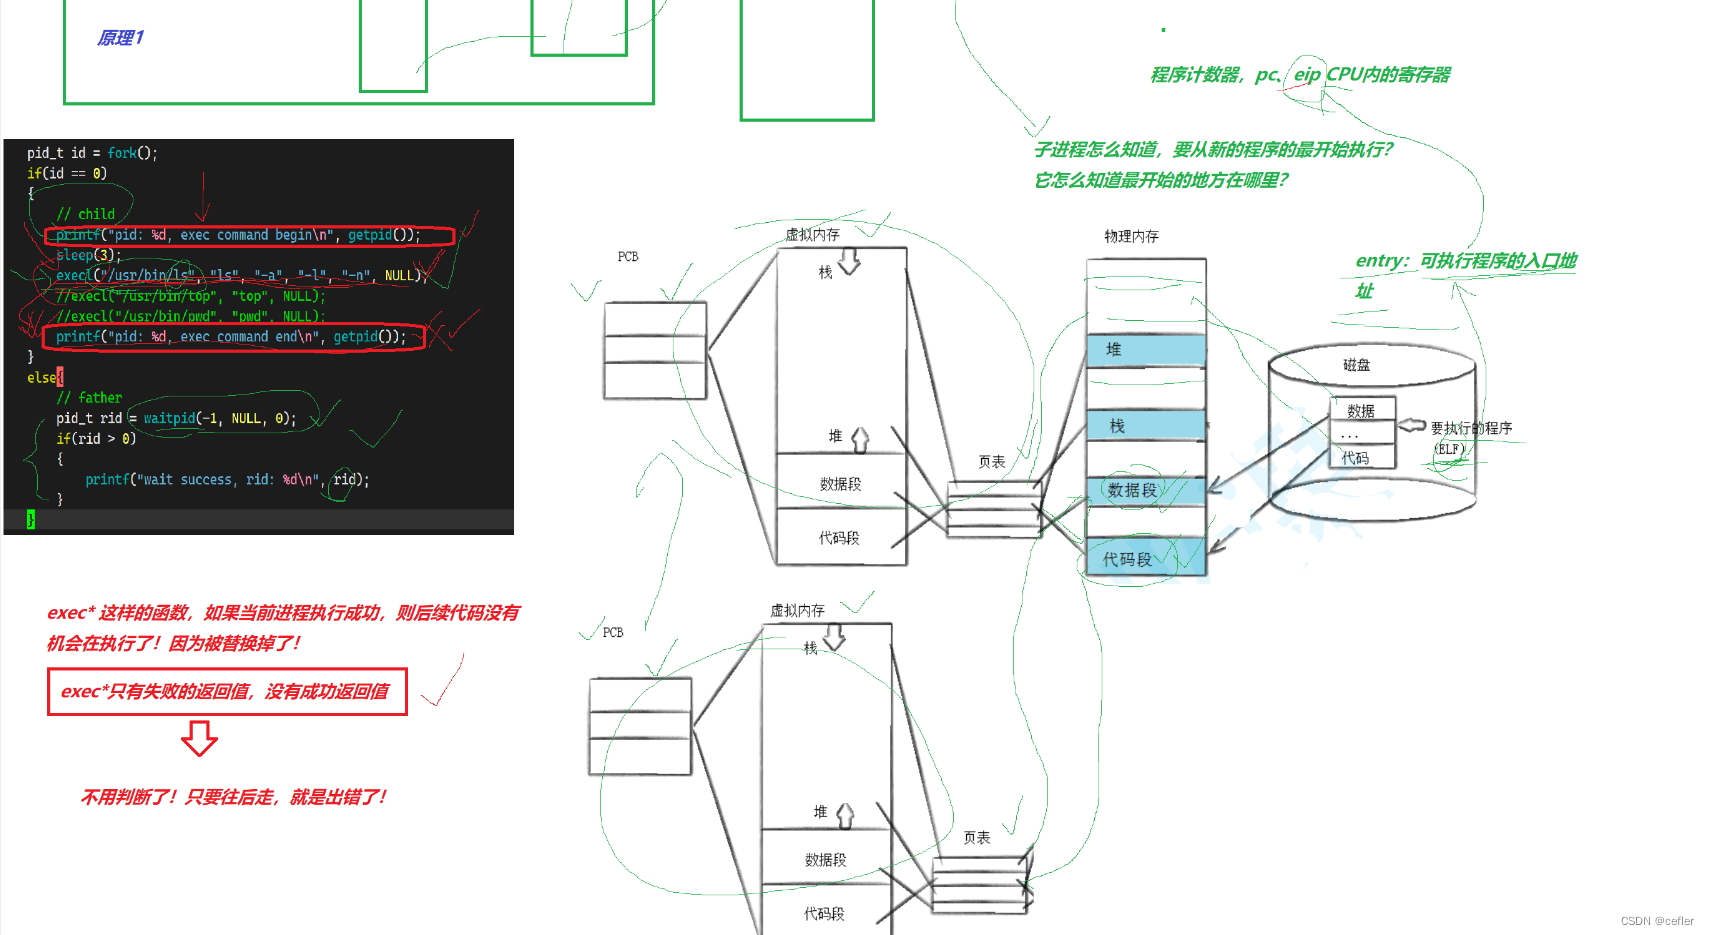Click the 页表 label of the upper diagram
The width and height of the screenshot is (1709, 935).
(992, 461)
